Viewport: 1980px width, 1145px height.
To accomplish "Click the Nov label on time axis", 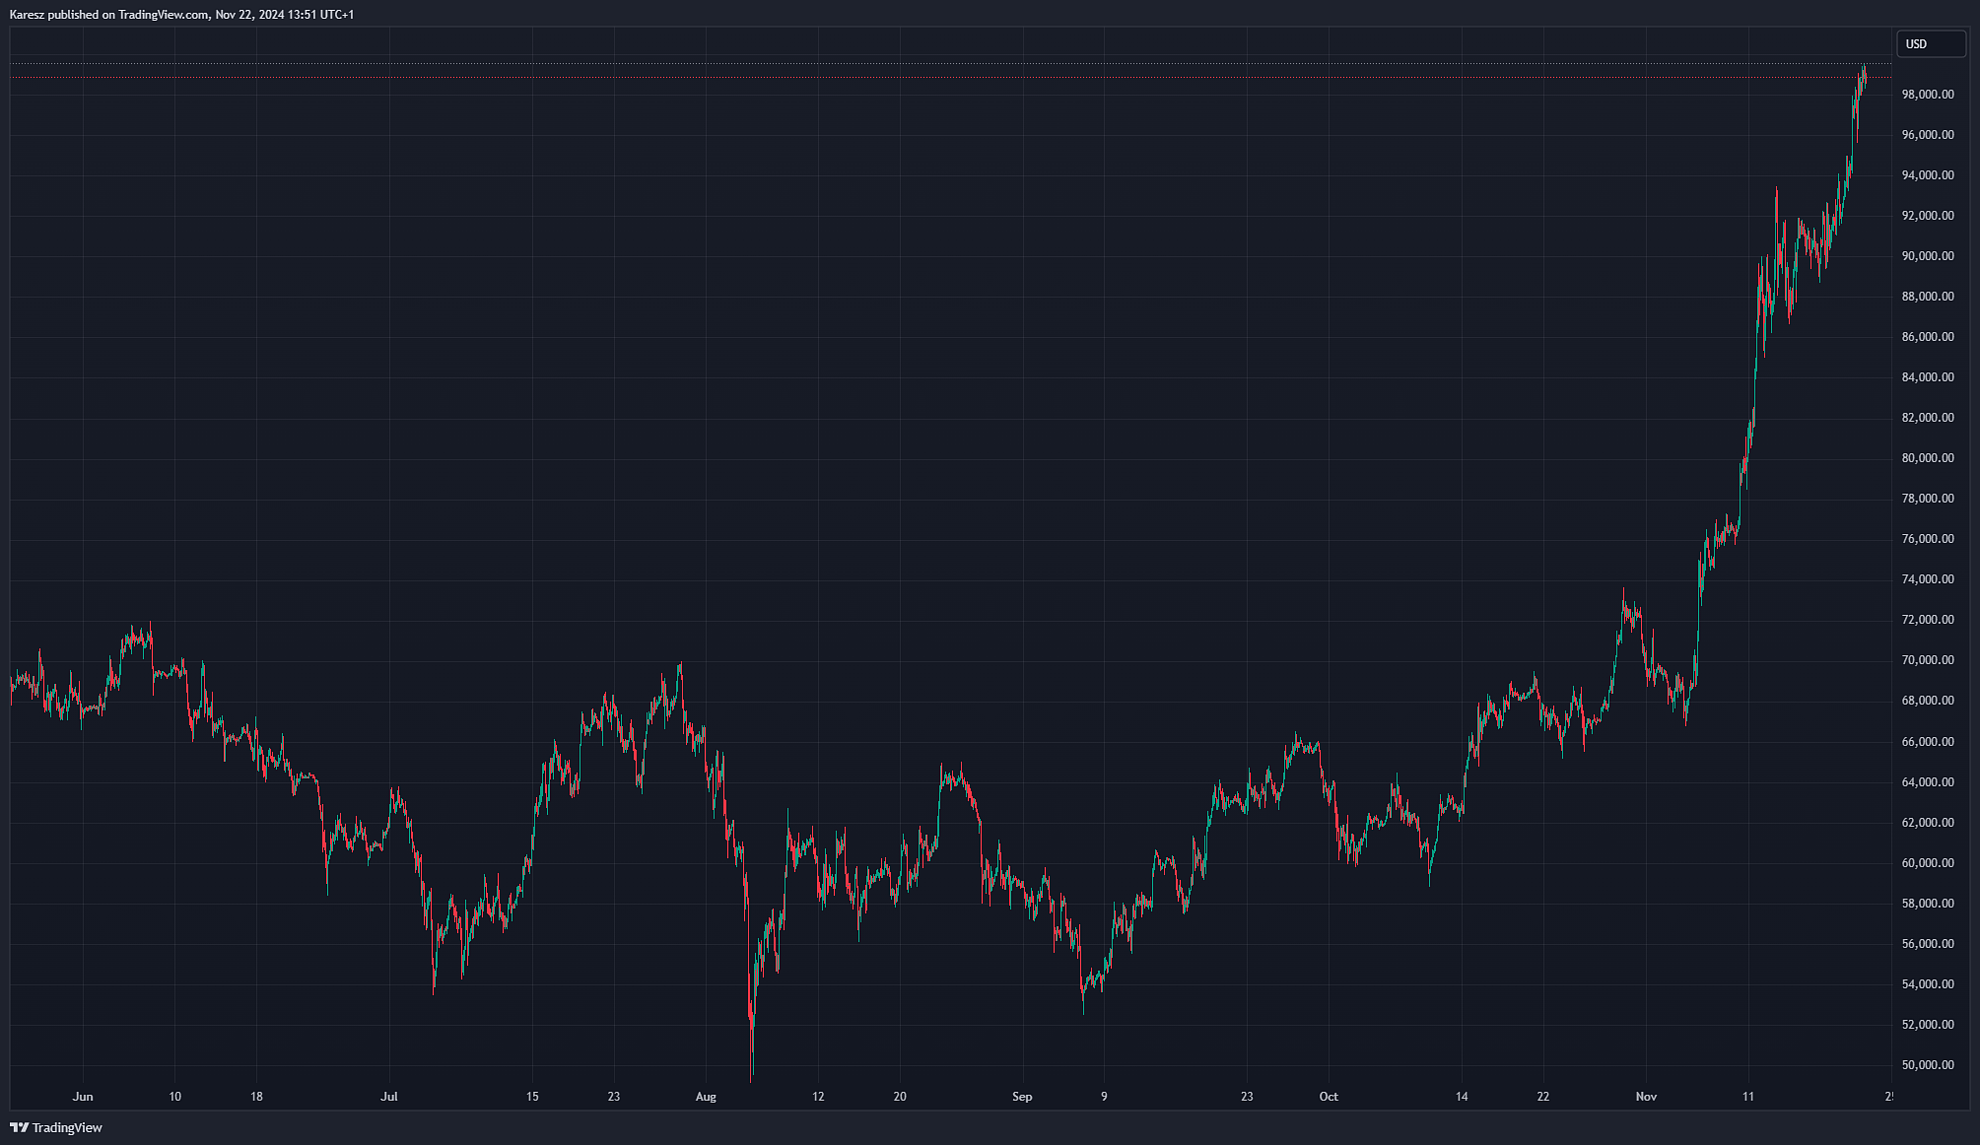I will coord(1646,1097).
